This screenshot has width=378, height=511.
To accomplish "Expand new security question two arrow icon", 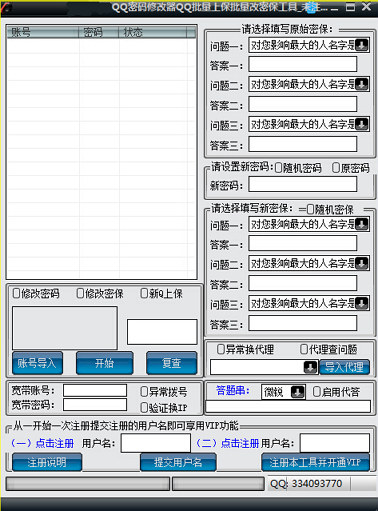I will click(362, 263).
